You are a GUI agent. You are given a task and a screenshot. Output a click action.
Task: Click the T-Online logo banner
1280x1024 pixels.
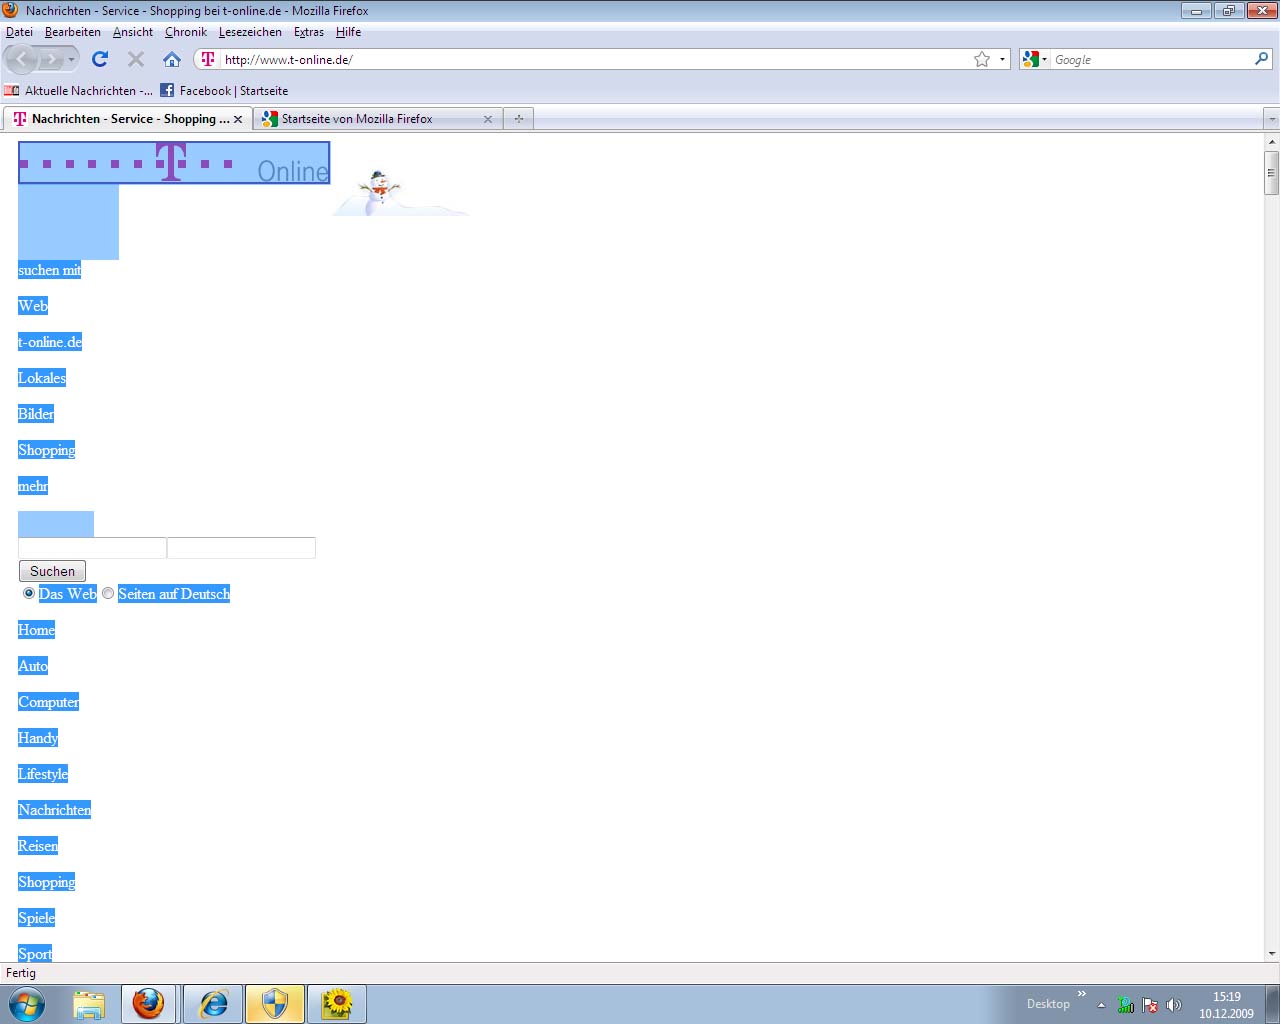(x=174, y=163)
